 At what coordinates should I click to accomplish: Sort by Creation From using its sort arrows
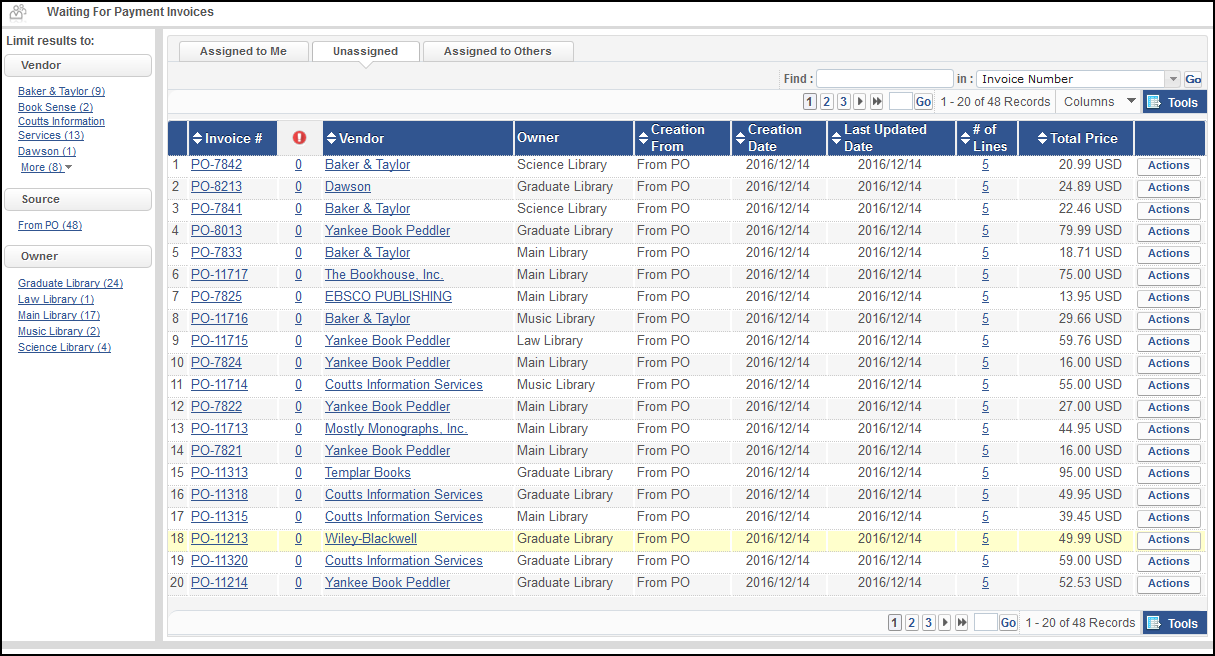point(642,138)
